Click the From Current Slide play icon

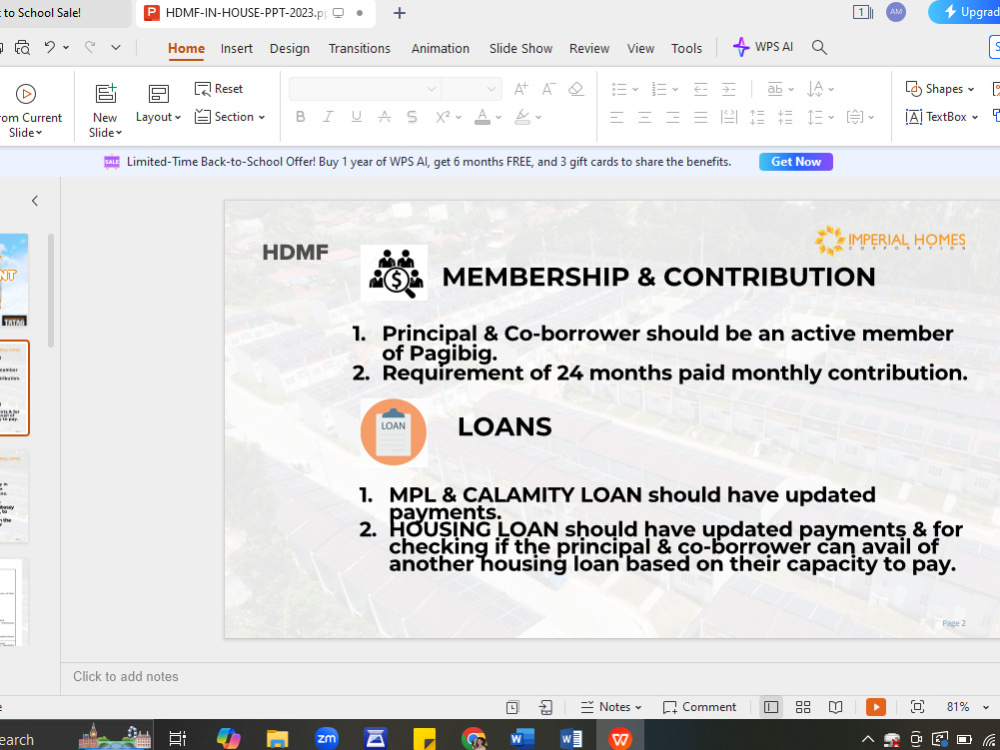[x=26, y=94]
